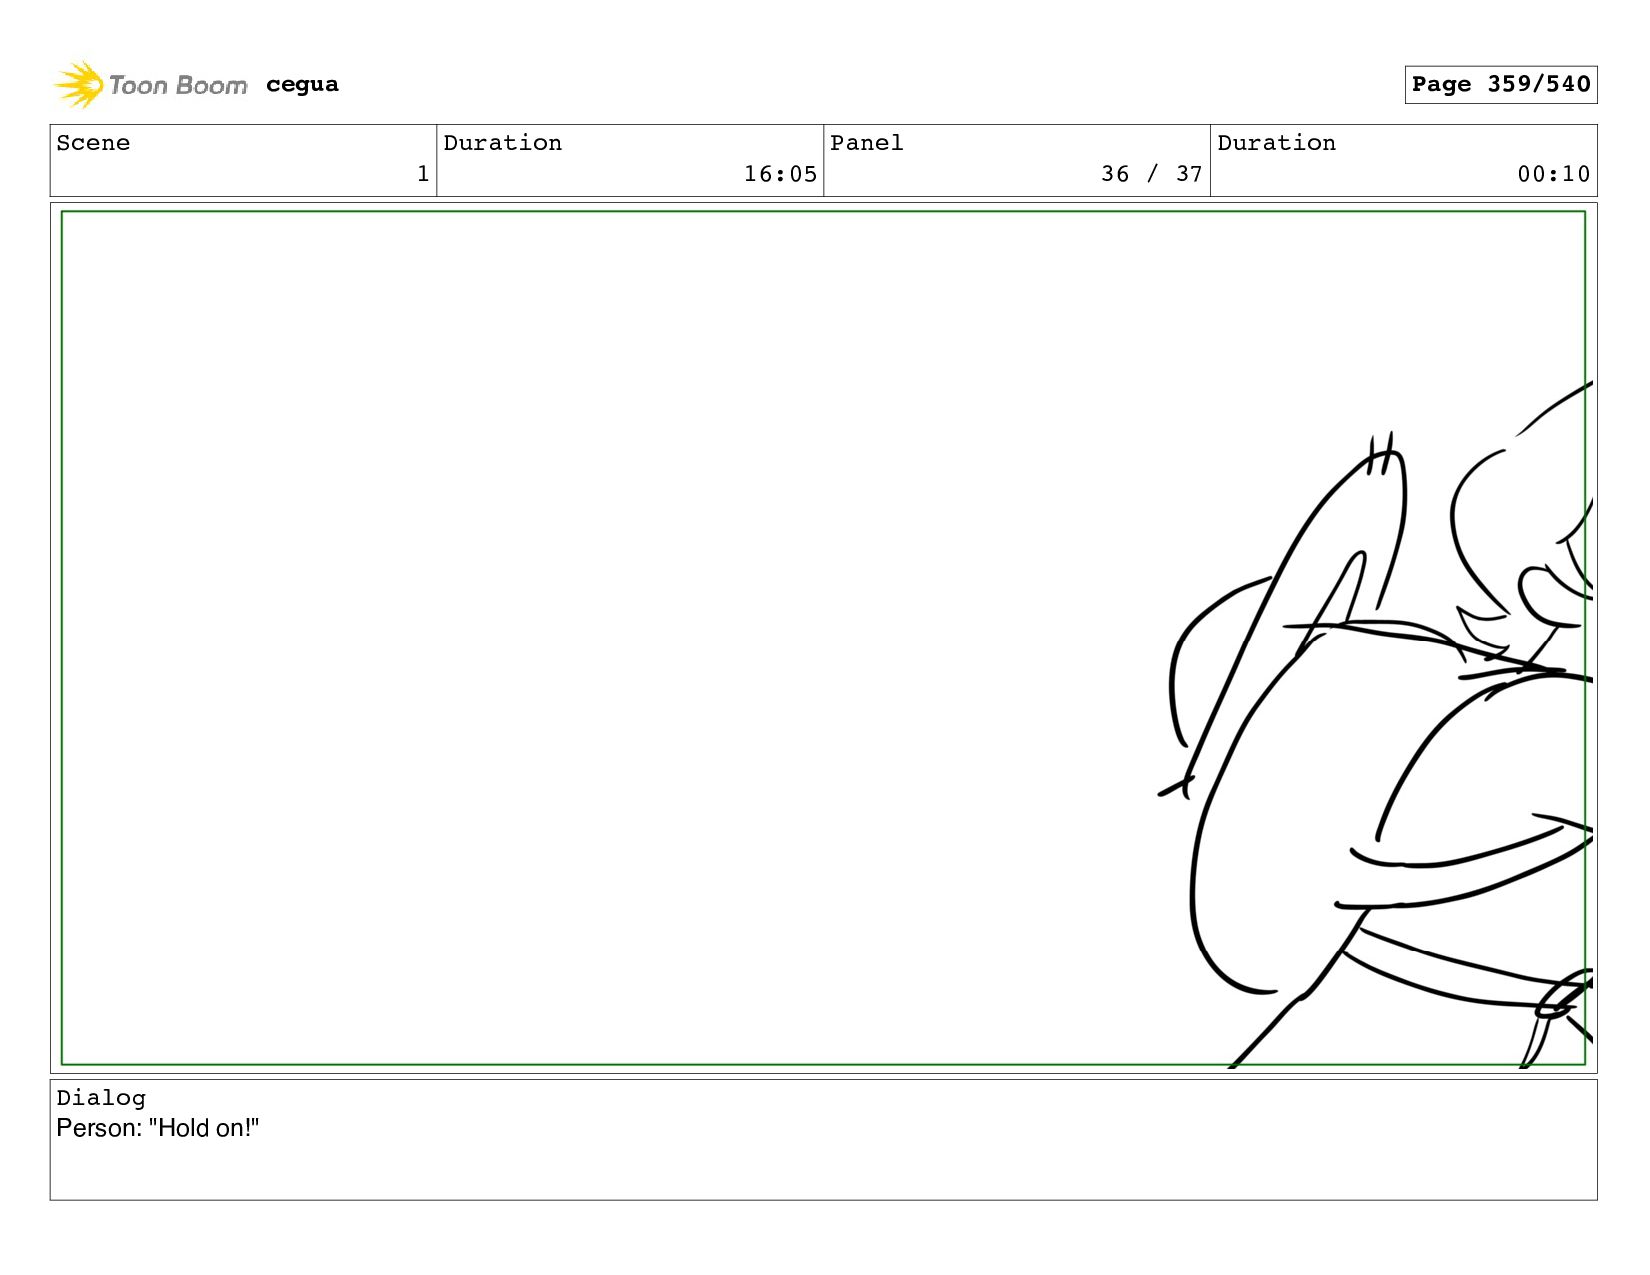
Task: Click the scene Duration value 16:05
Action: point(780,174)
